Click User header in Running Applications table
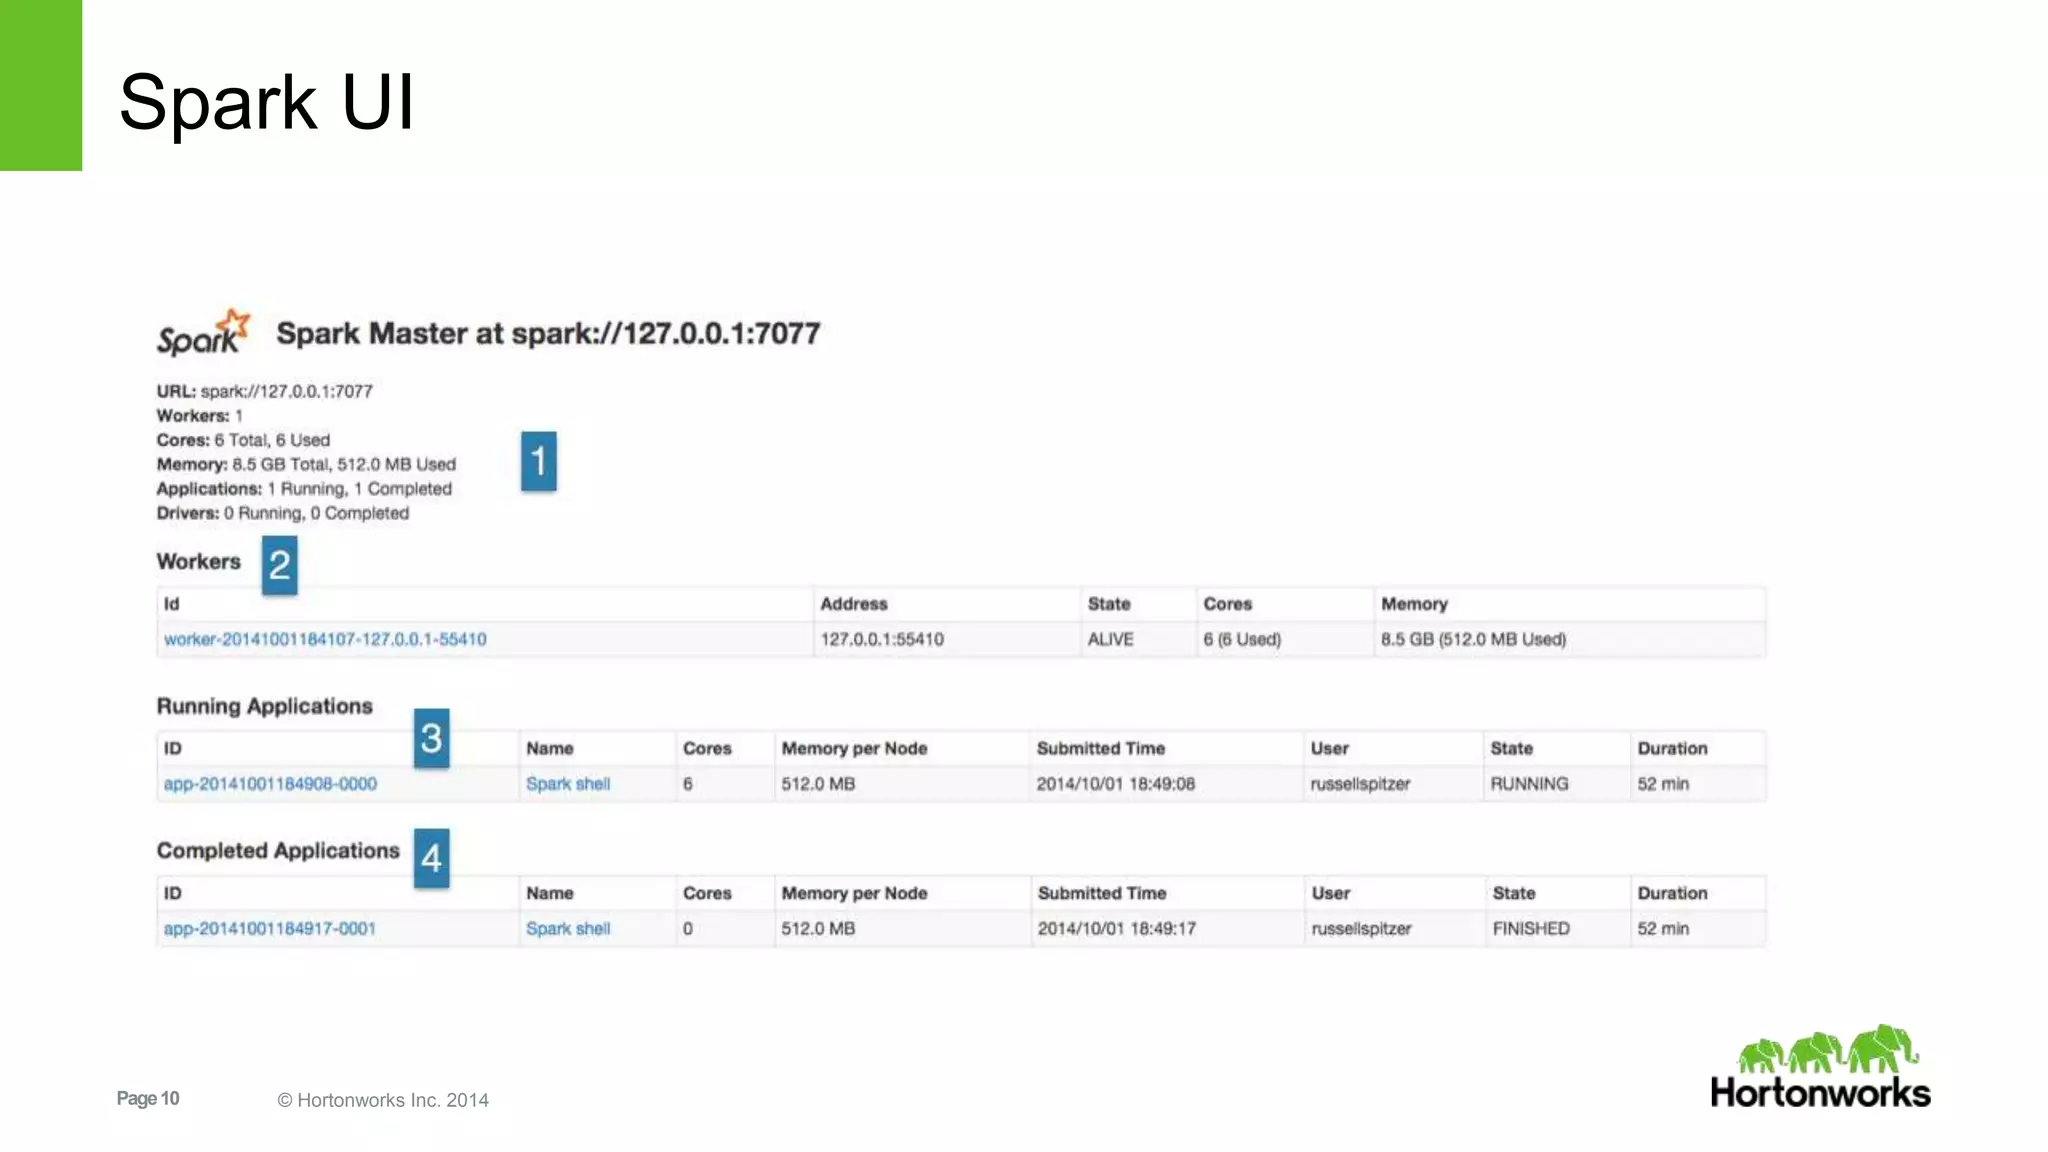 tap(1330, 748)
